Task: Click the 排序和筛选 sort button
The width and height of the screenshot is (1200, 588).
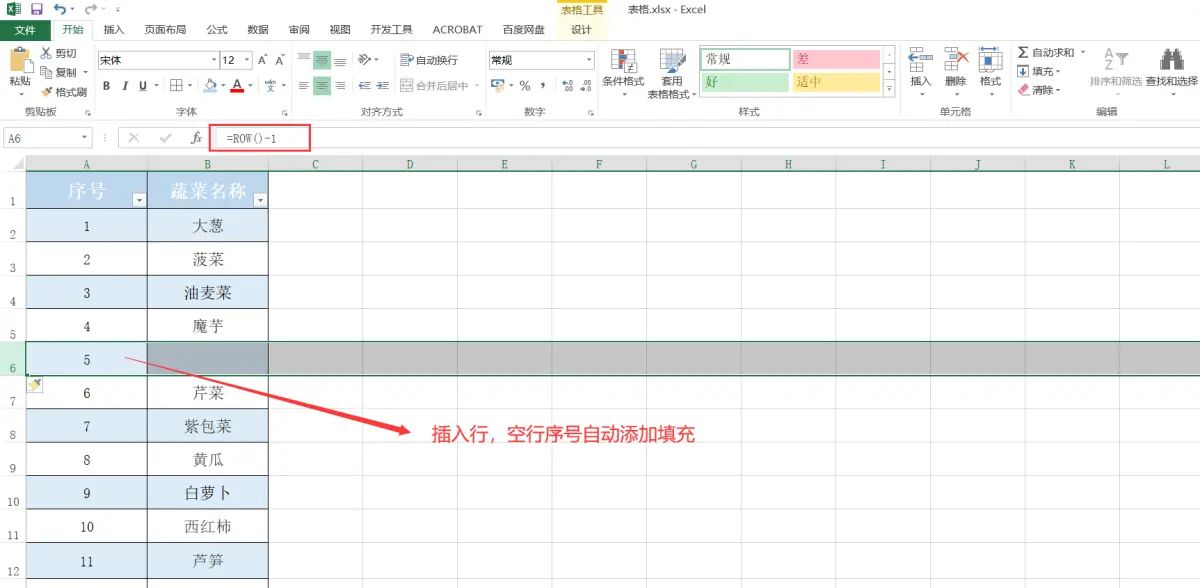Action: (1115, 58)
